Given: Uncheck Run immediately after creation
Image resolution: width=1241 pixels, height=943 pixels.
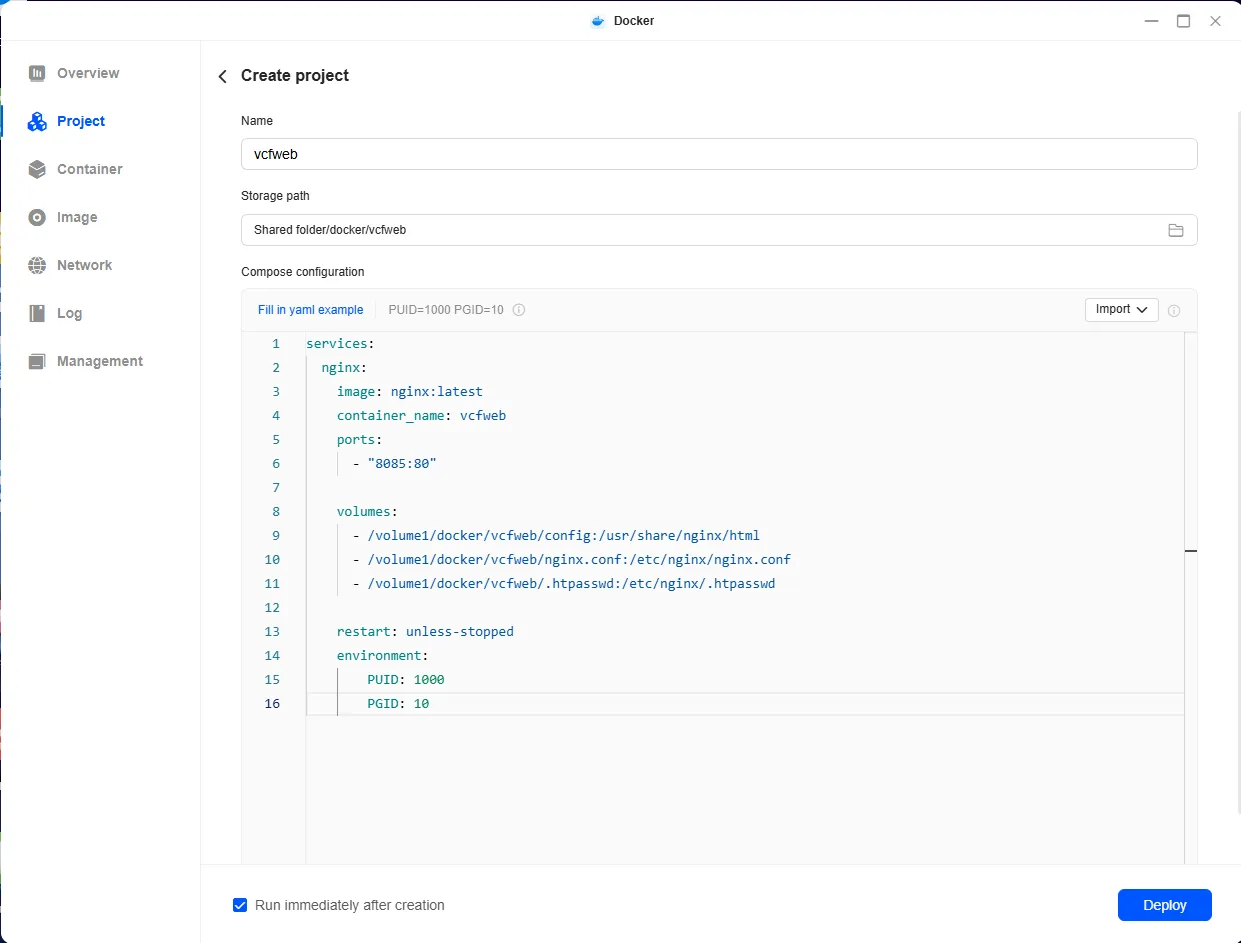Looking at the screenshot, I should 240,905.
